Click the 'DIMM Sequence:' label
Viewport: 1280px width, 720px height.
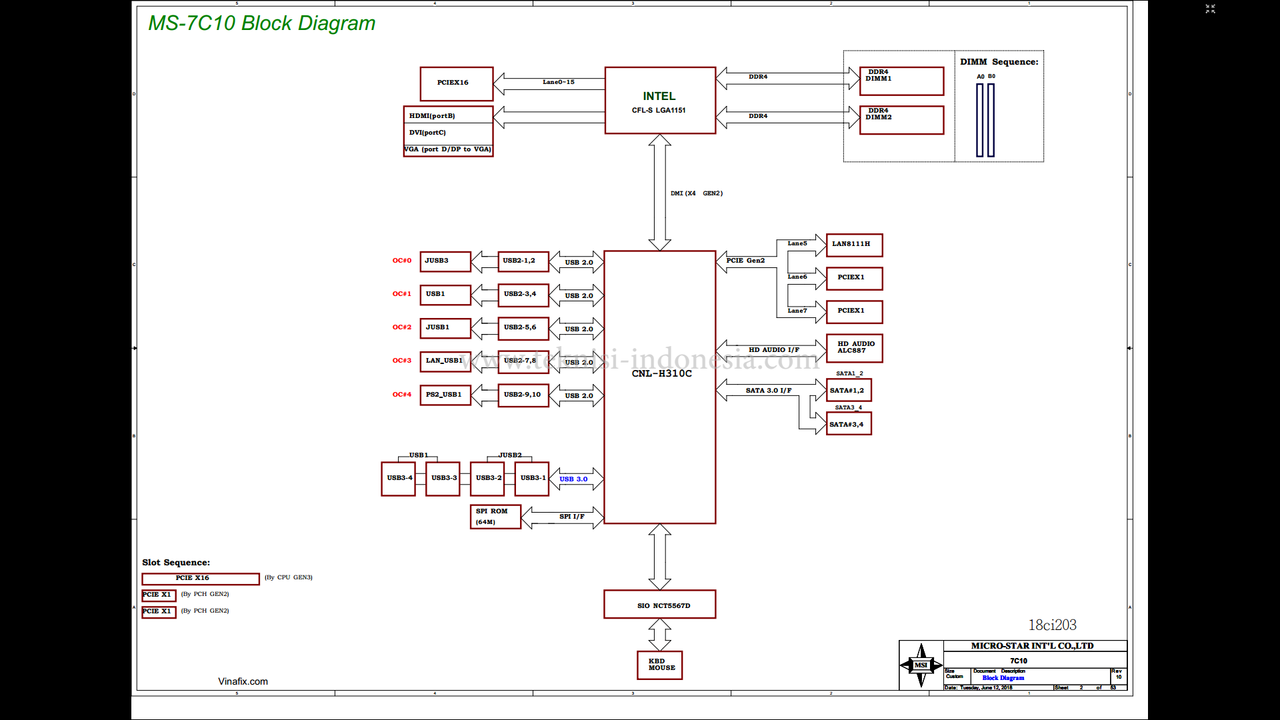click(x=999, y=62)
